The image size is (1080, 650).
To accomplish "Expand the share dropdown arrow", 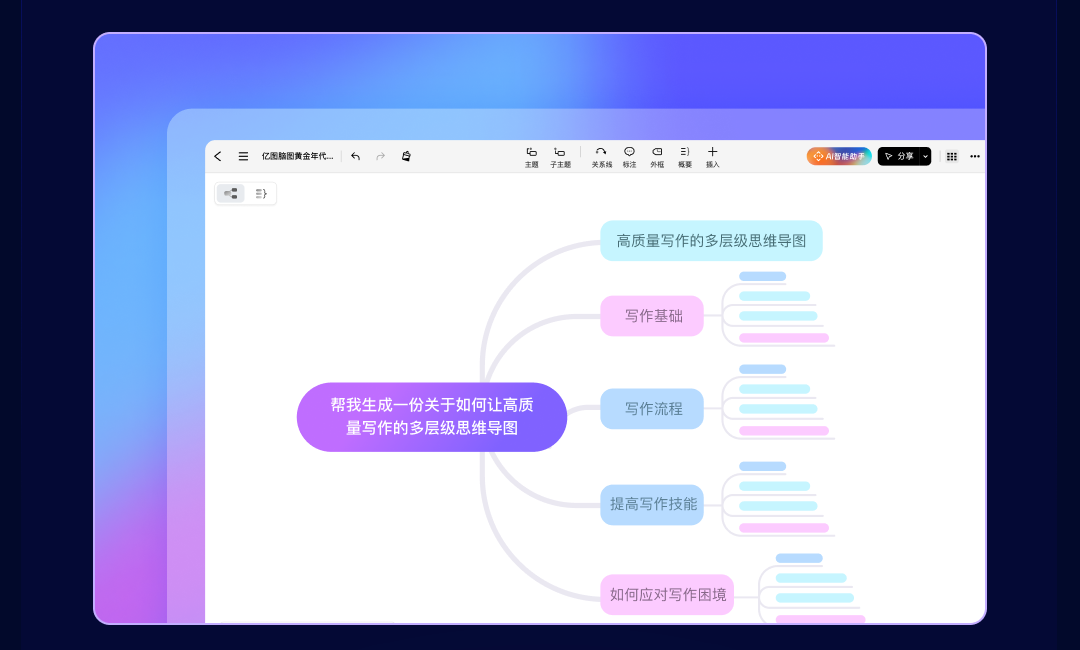I will 926,156.
